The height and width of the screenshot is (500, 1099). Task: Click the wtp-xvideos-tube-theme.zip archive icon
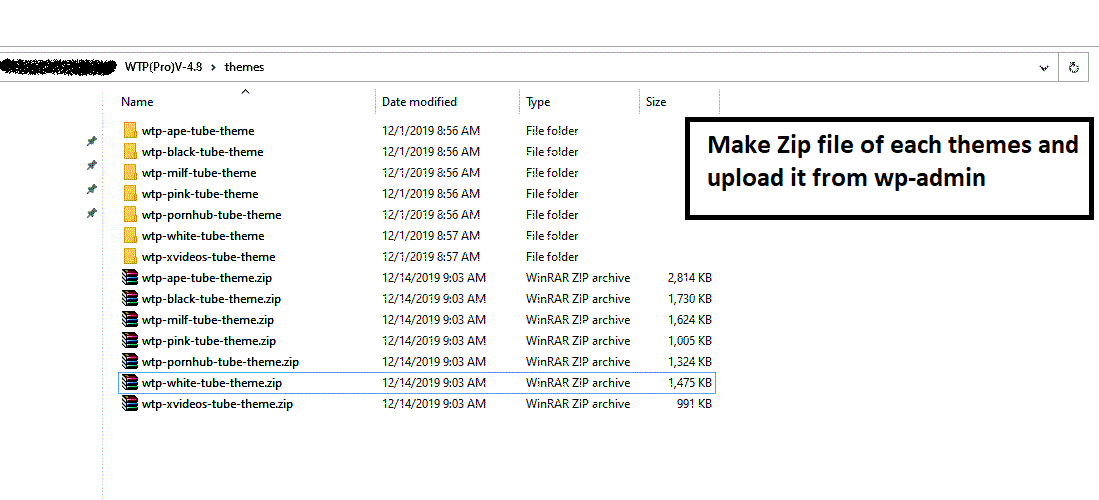click(130, 404)
